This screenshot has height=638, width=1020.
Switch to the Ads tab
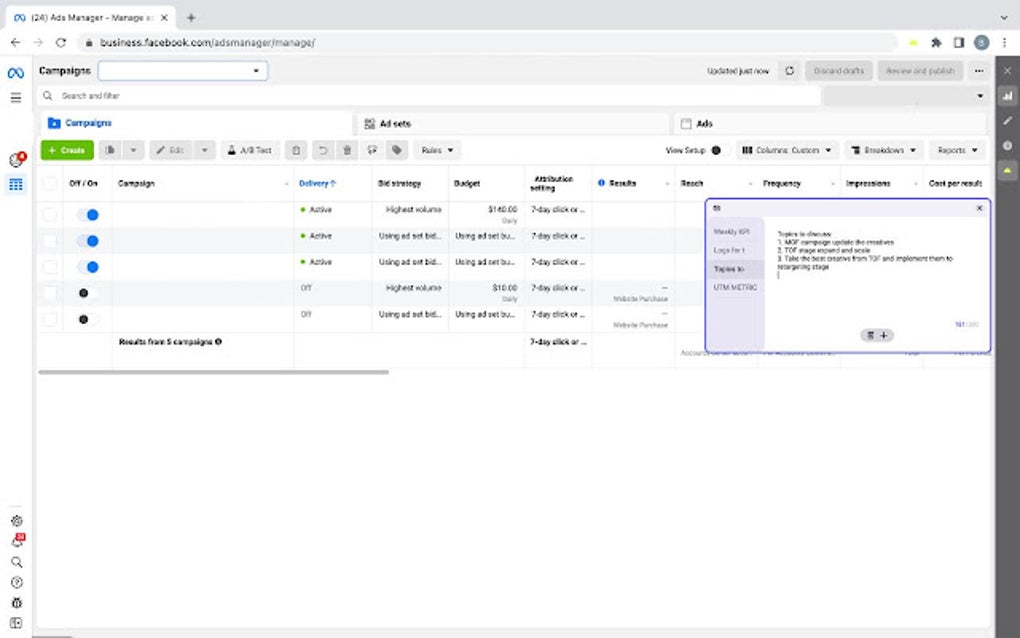830,124
